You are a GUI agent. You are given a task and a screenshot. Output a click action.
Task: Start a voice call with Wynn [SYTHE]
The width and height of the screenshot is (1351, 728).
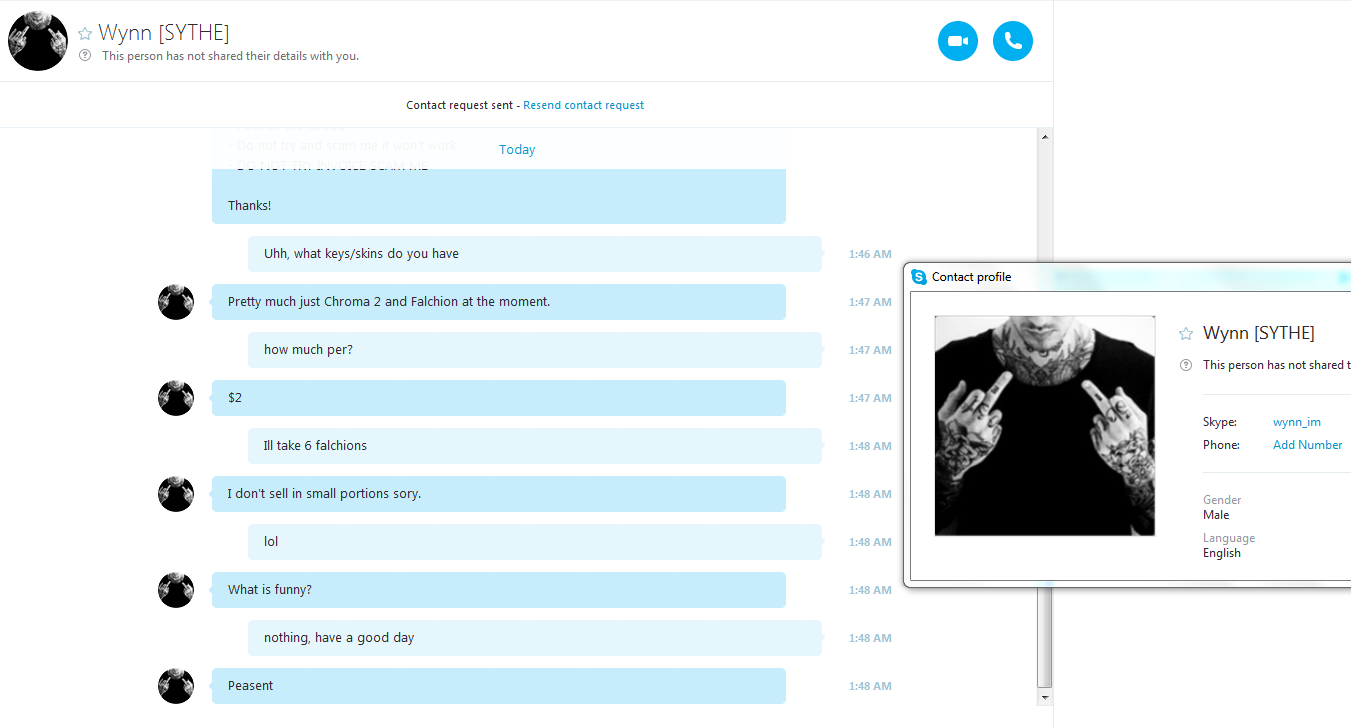[1013, 41]
